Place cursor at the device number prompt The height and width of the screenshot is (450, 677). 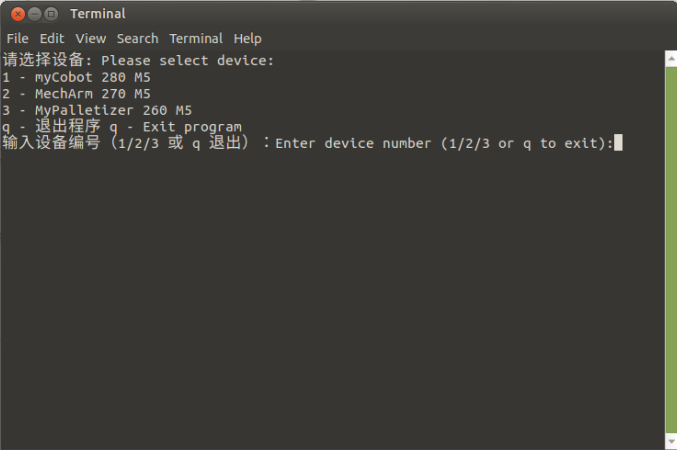pyautogui.click(x=618, y=143)
